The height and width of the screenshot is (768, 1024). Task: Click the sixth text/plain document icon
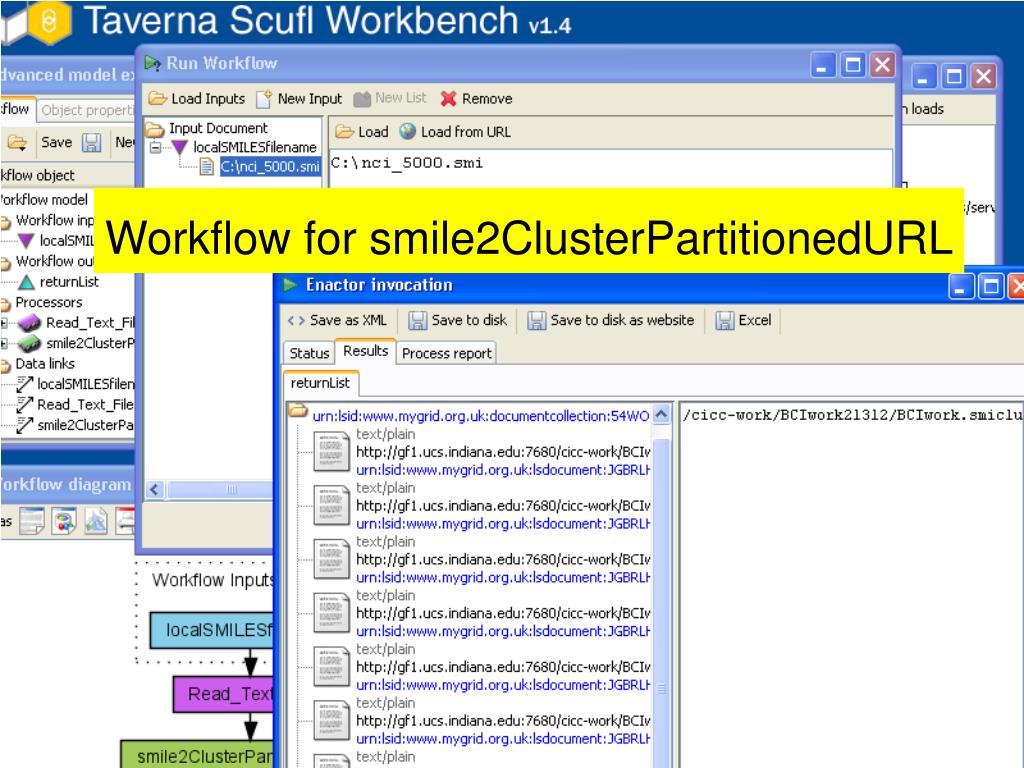(x=331, y=721)
